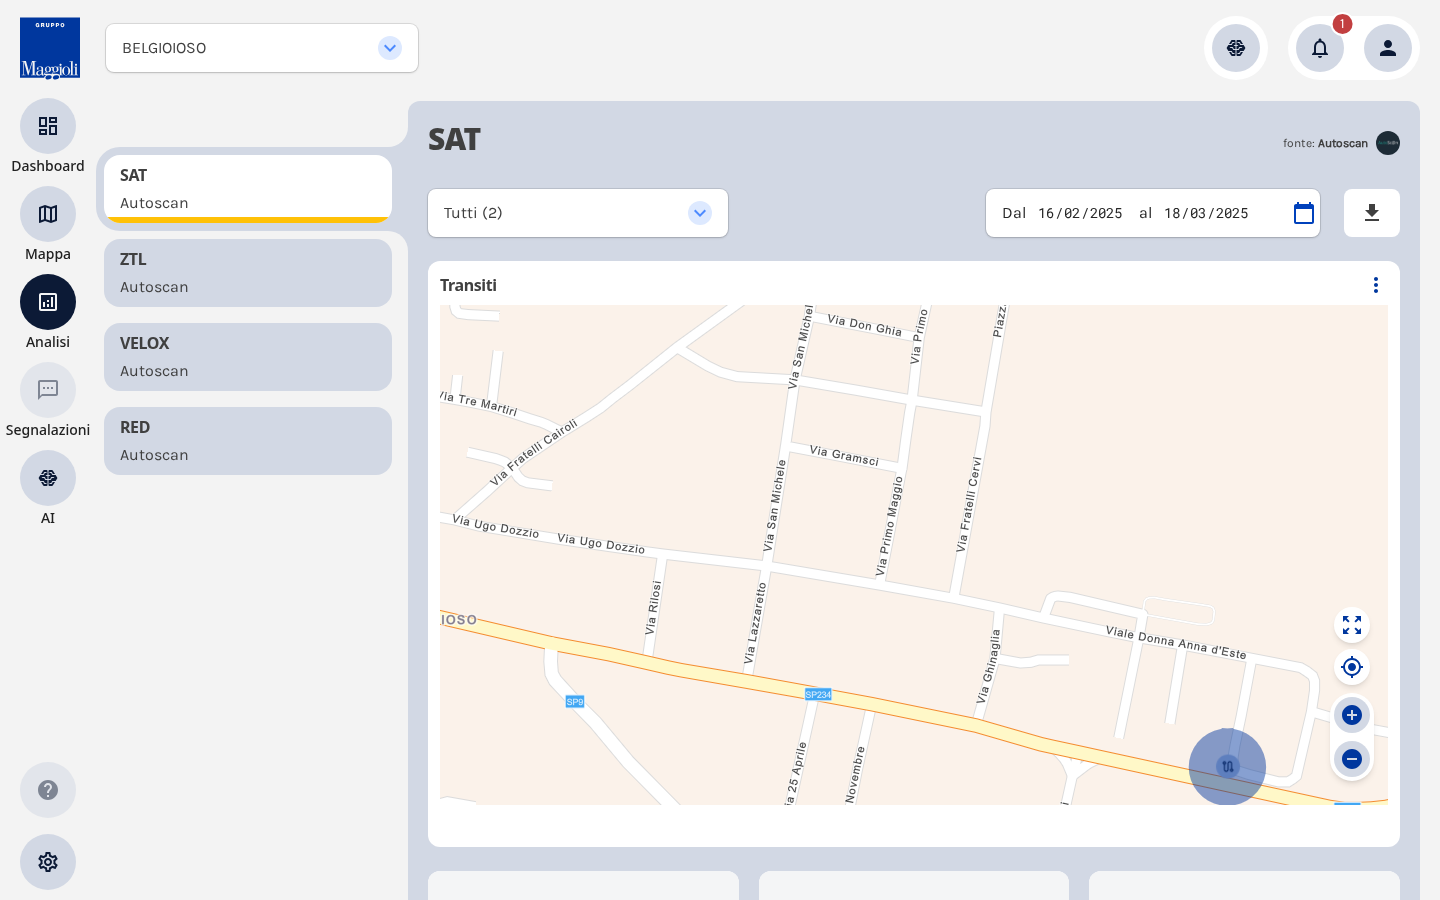
Task: Expand the Tutti (2) filter dropdown
Action: (x=578, y=213)
